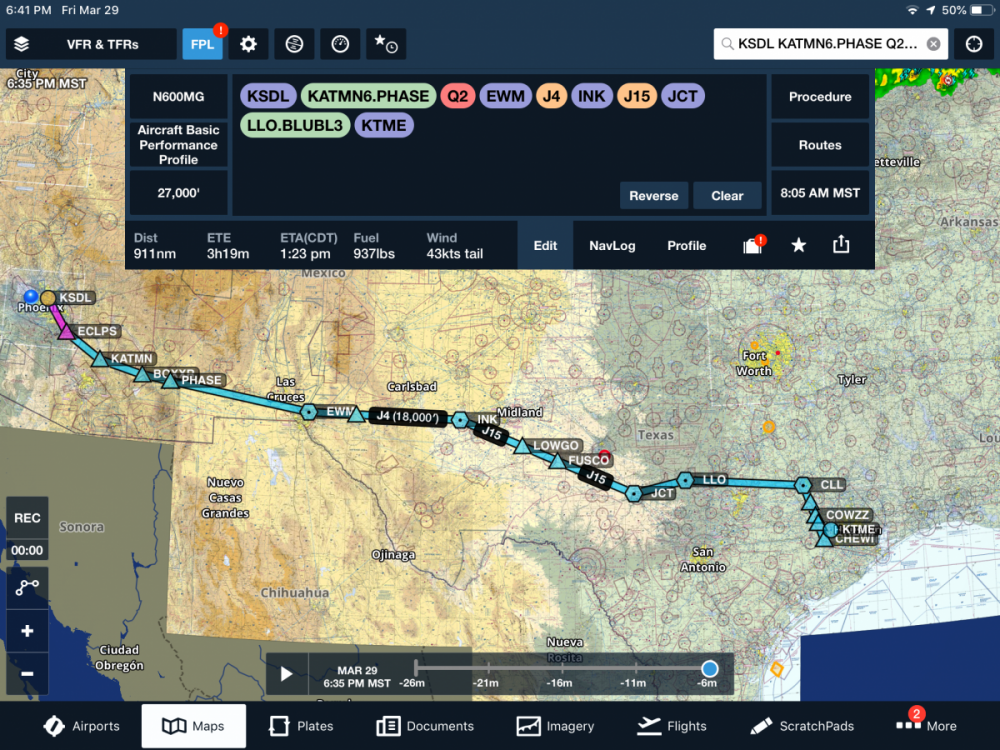Open the instrument gauge icon
The width and height of the screenshot is (1000, 750).
tap(340, 44)
